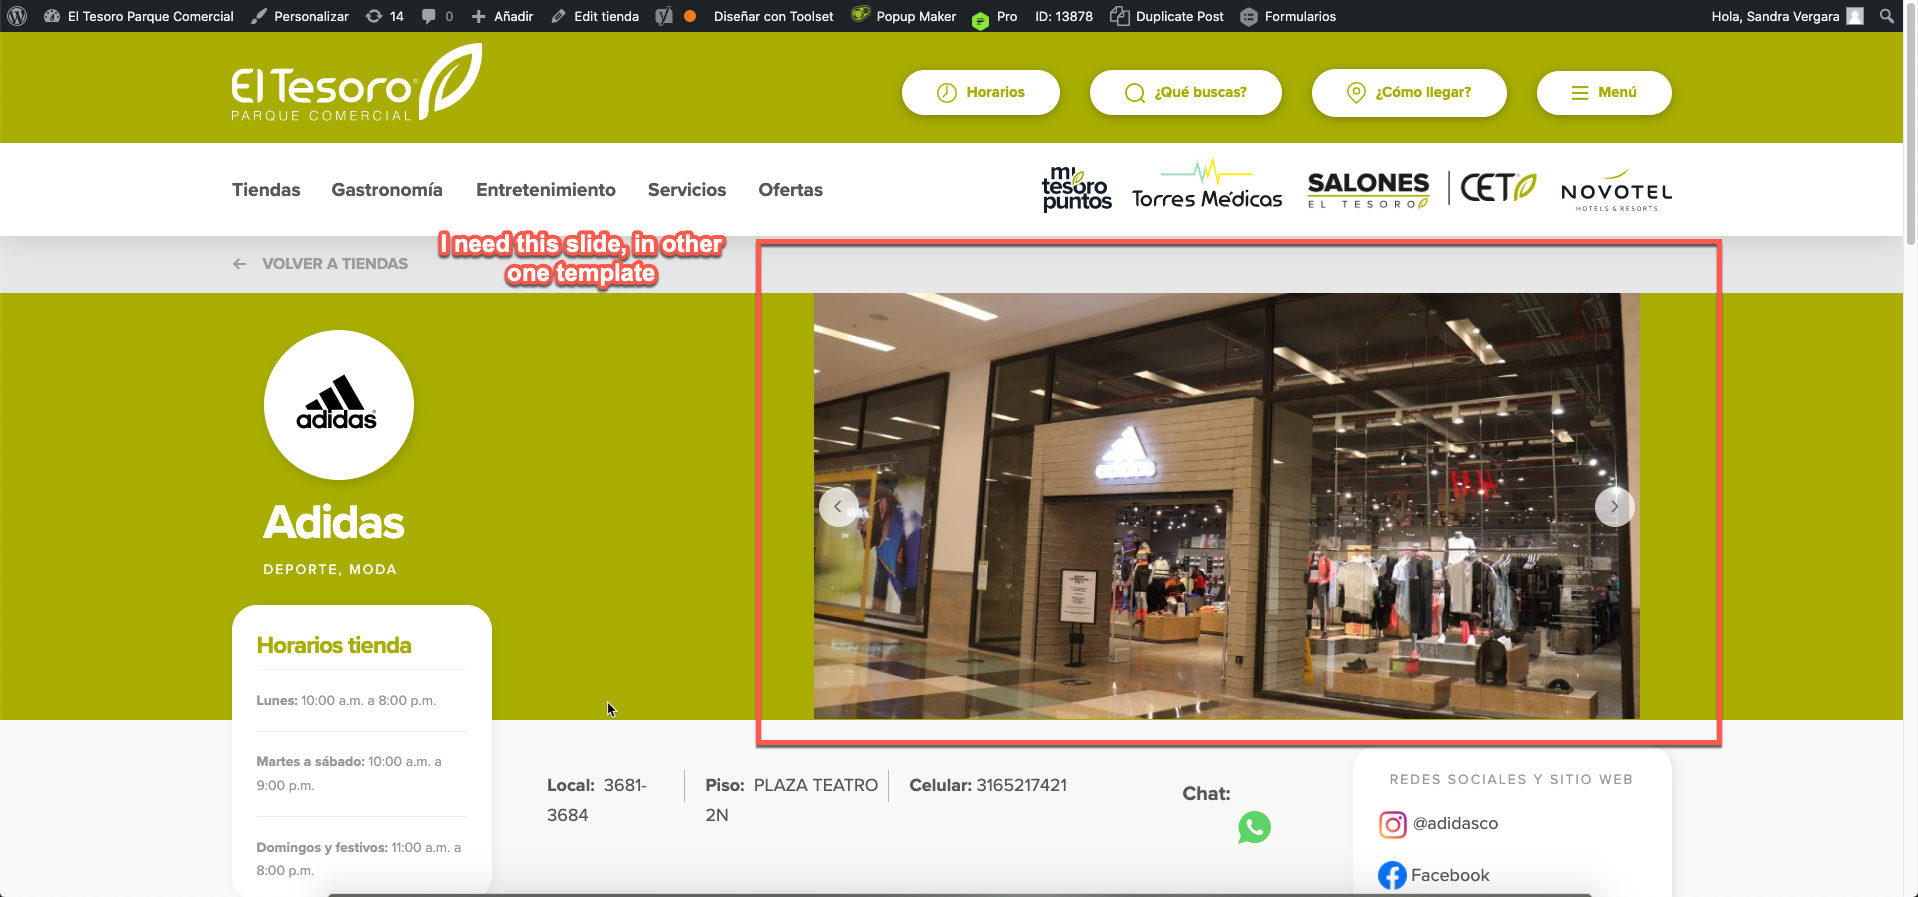1918x897 pixels.
Task: Open Hola, Sandra Vergara account menu
Action: pyautogui.click(x=1787, y=16)
